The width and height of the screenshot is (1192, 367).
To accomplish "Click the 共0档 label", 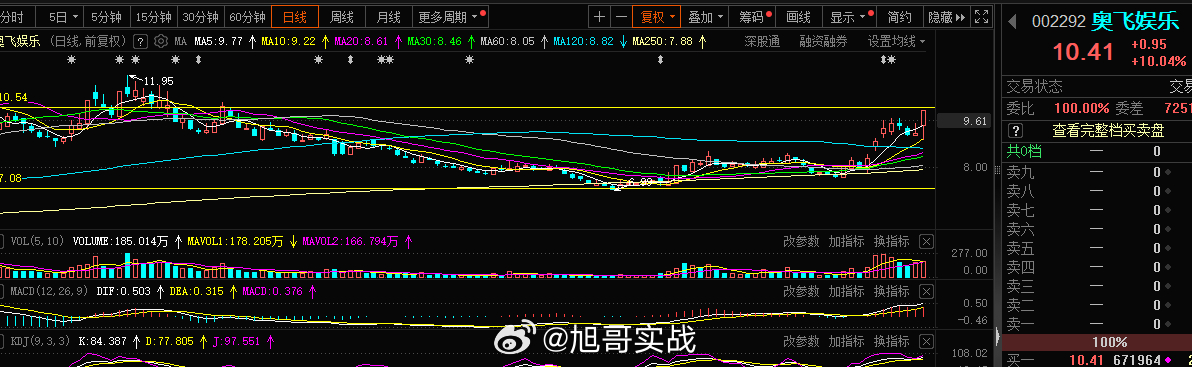I will point(1025,151).
